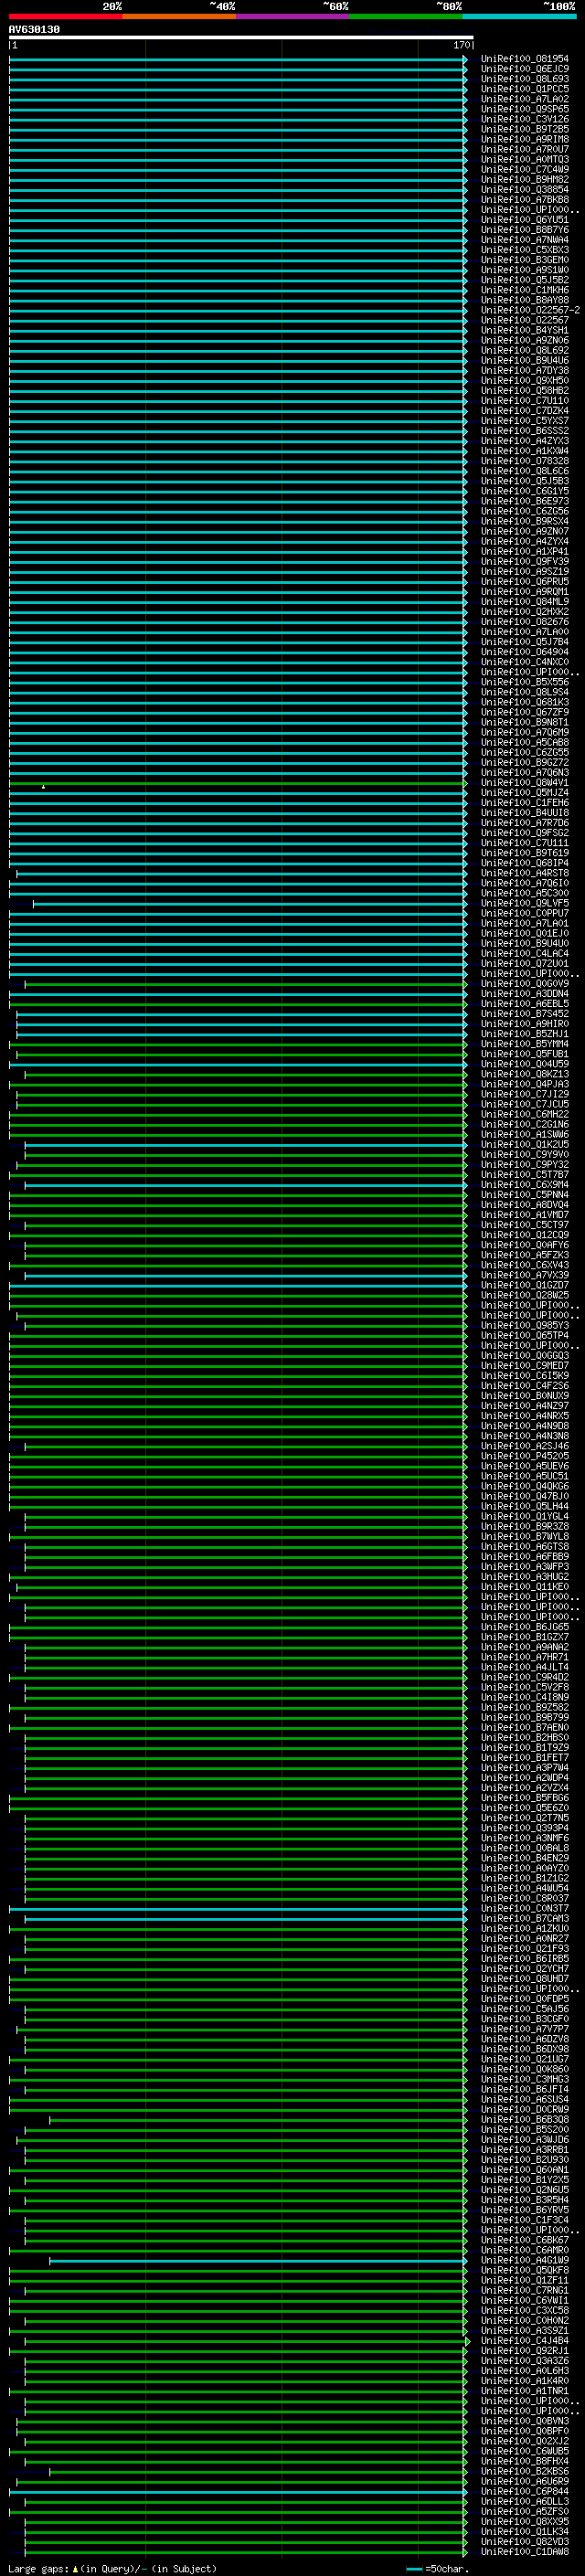Click the purple ~60% legend segment
Viewport: 585px width, 2576px height.
(292, 16)
